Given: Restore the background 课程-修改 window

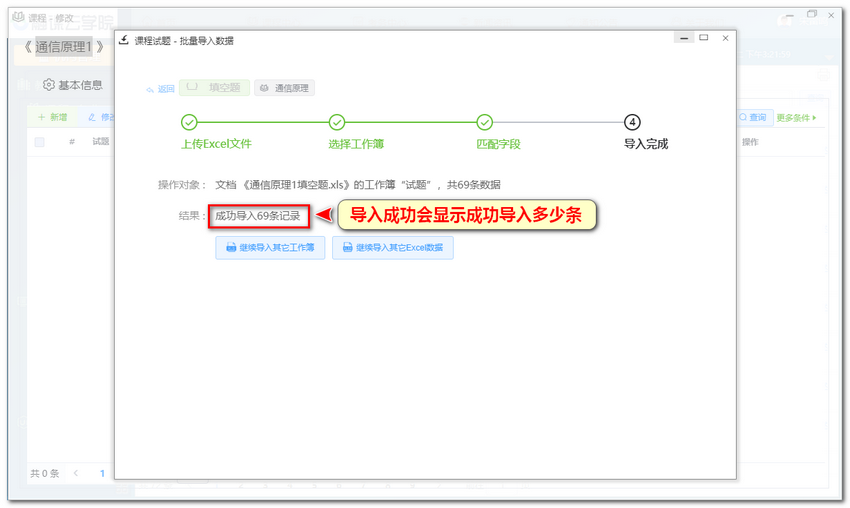Looking at the screenshot, I should point(812,15).
